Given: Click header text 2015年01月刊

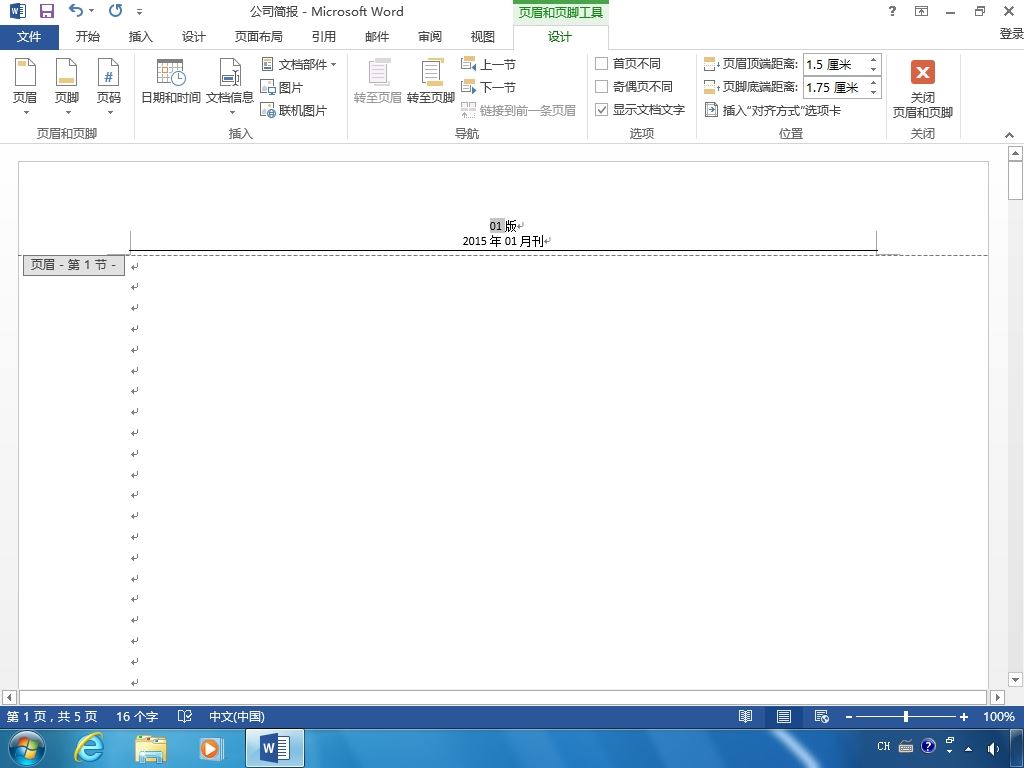Looking at the screenshot, I should (503, 241).
